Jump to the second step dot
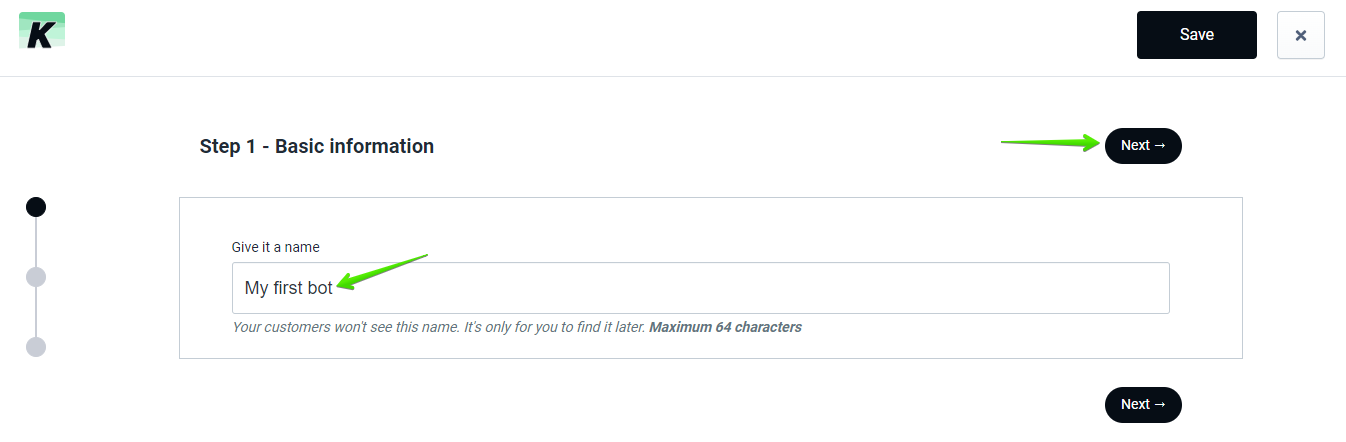The image size is (1346, 442). tap(36, 277)
